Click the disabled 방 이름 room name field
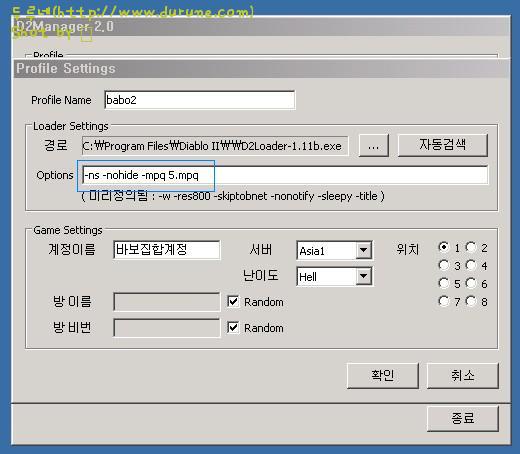Image resolution: width=520 pixels, height=454 pixels. [166, 302]
